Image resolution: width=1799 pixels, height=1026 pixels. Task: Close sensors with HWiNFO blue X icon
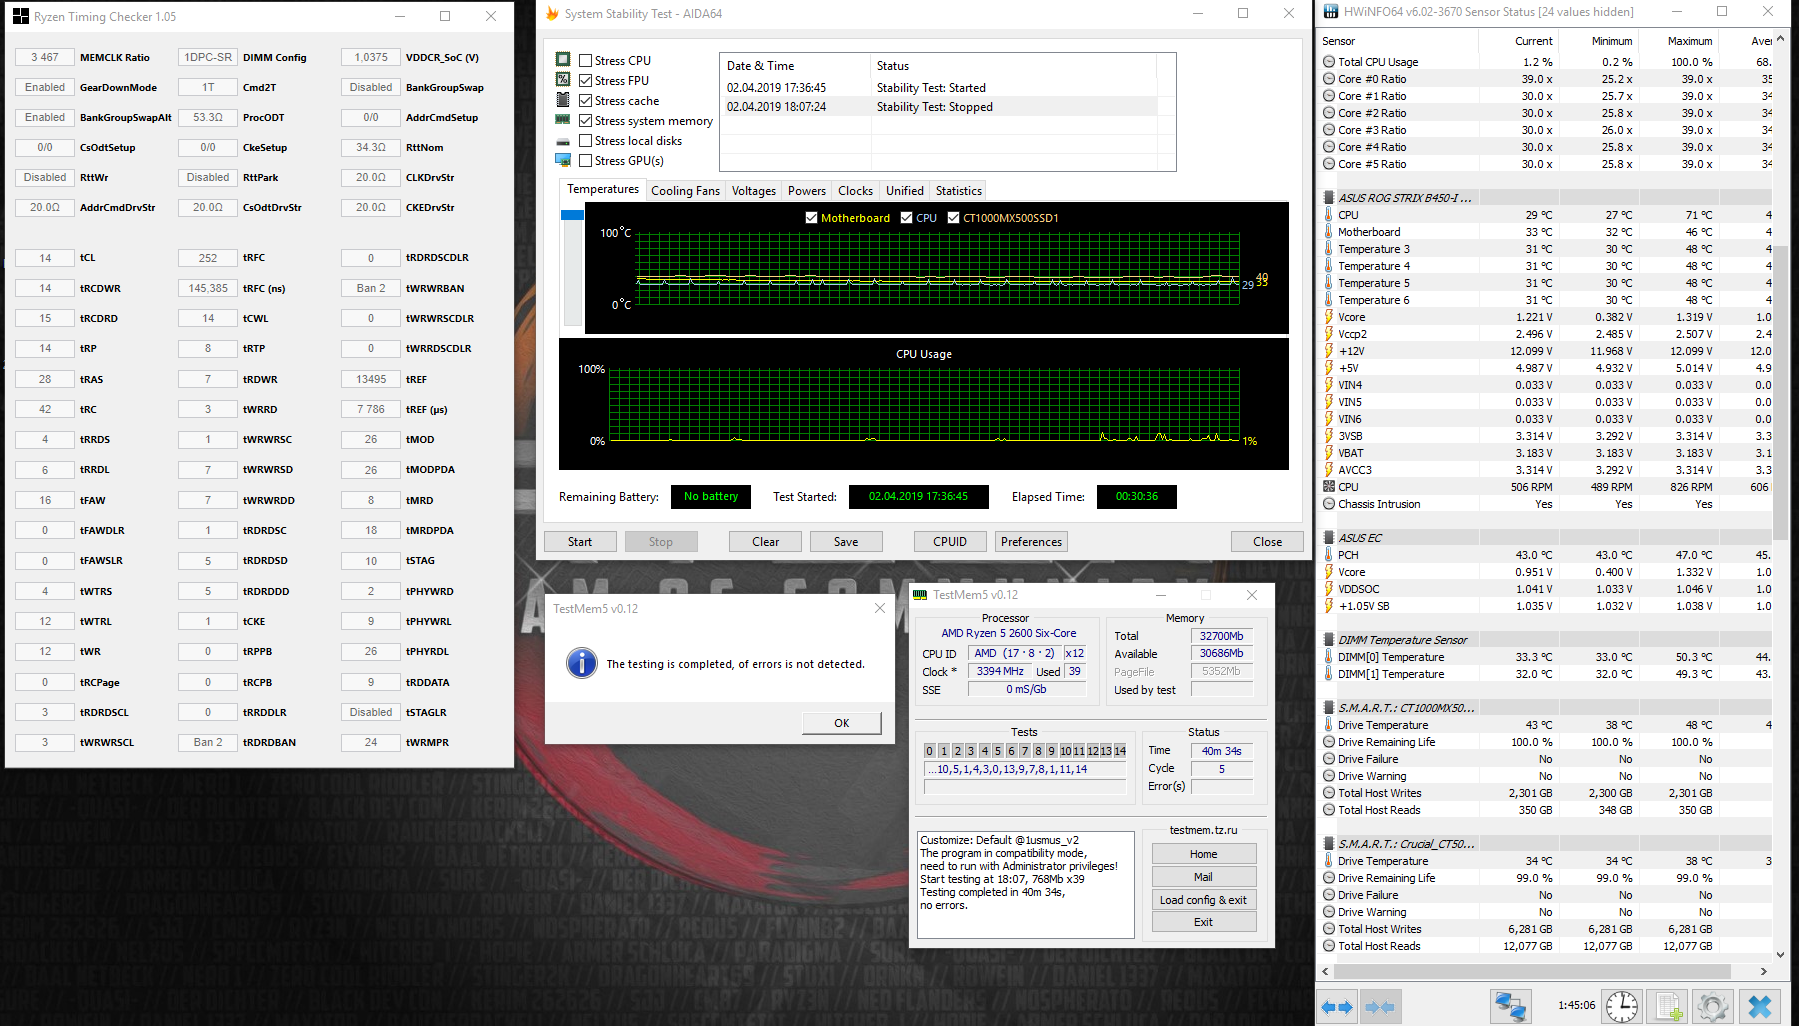1760,1007
